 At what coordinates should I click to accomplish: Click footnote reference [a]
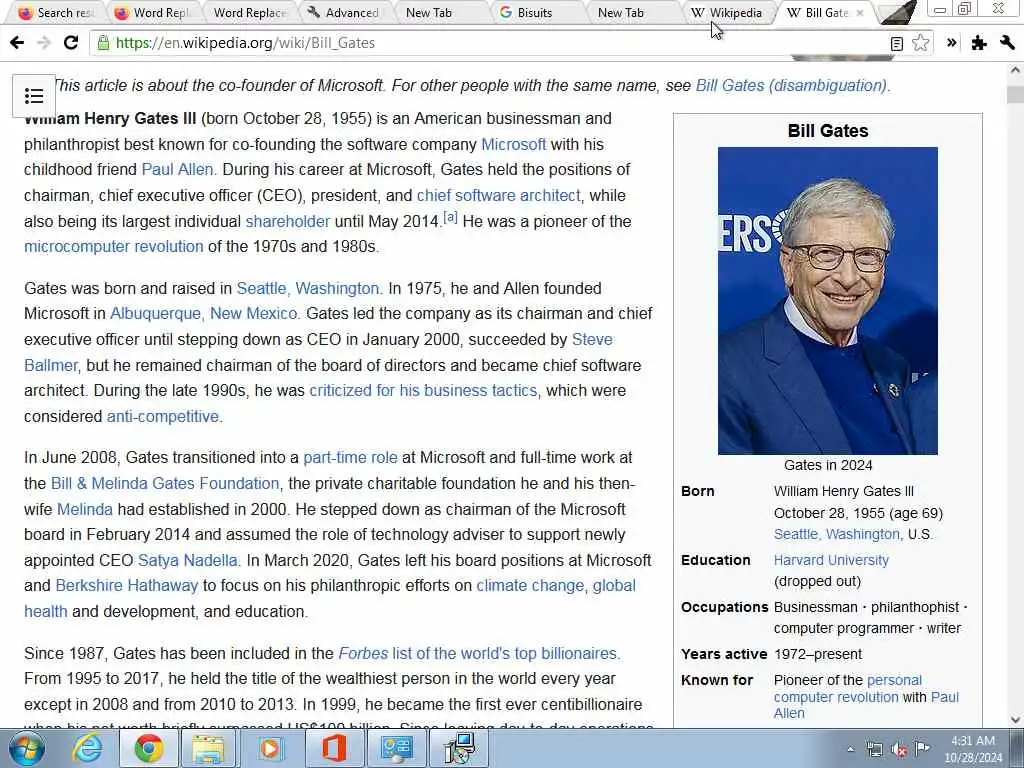[x=450, y=217]
